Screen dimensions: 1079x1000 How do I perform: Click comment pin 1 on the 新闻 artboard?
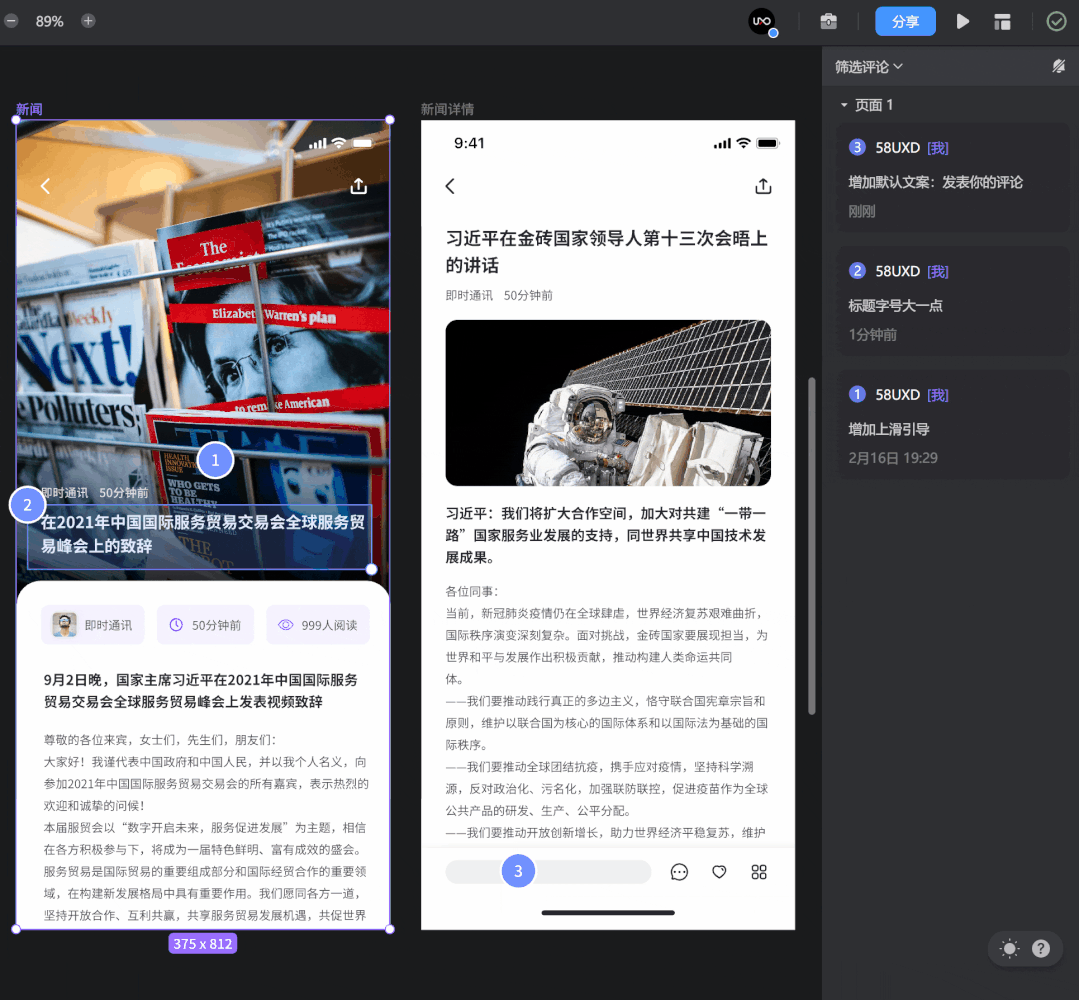click(x=215, y=460)
